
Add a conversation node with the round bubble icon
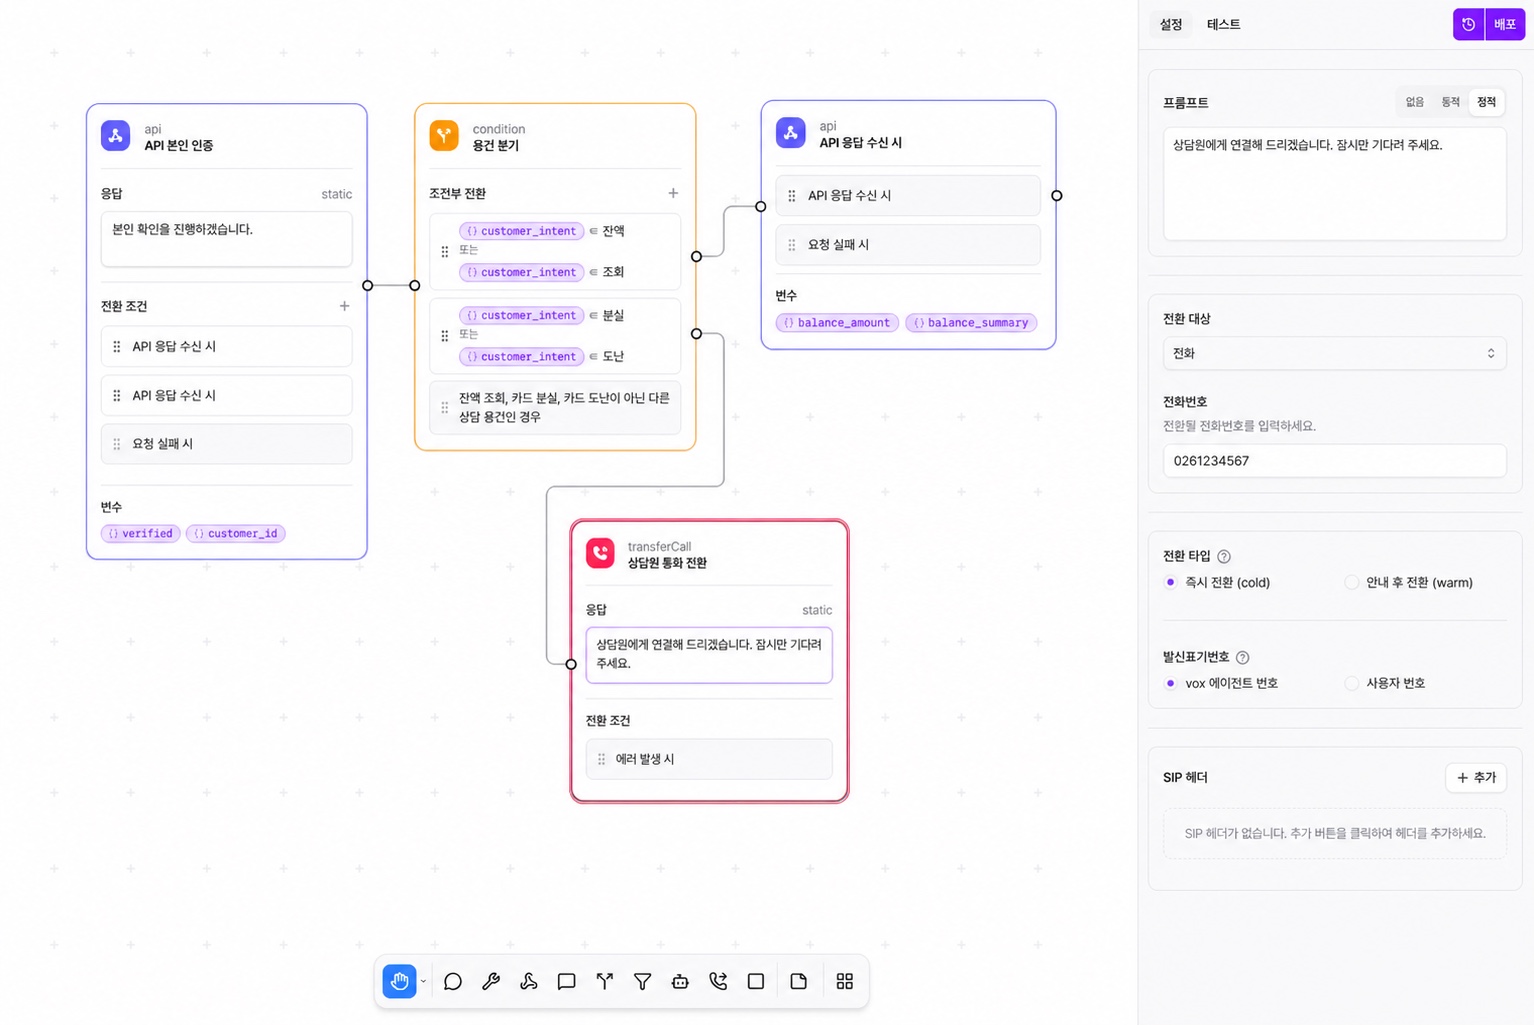point(453,981)
